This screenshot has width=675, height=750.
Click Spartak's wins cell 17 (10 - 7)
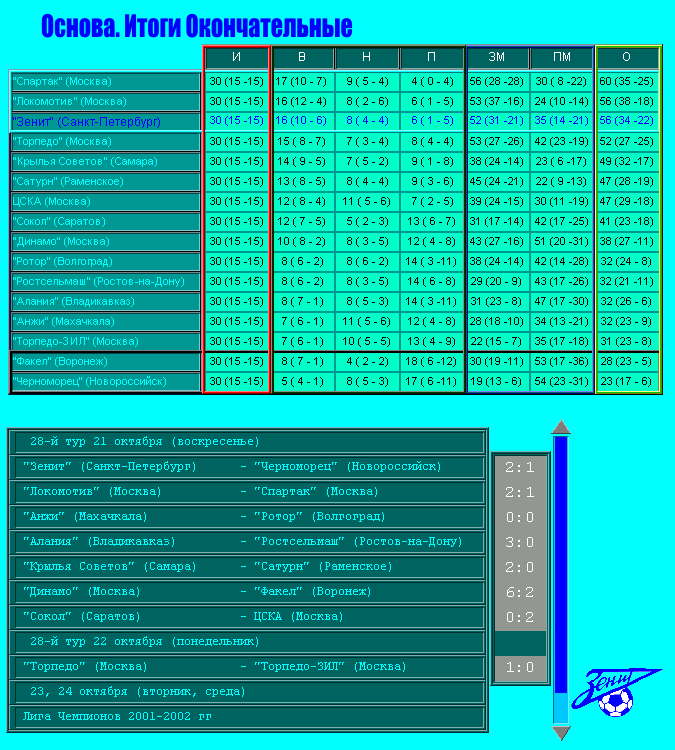coord(302,81)
